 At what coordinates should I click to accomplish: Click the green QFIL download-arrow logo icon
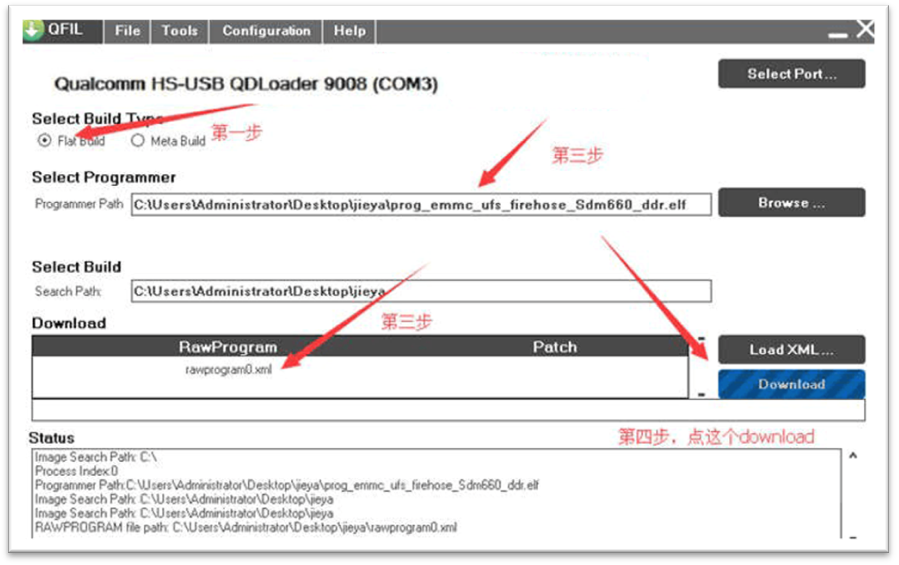[33, 30]
